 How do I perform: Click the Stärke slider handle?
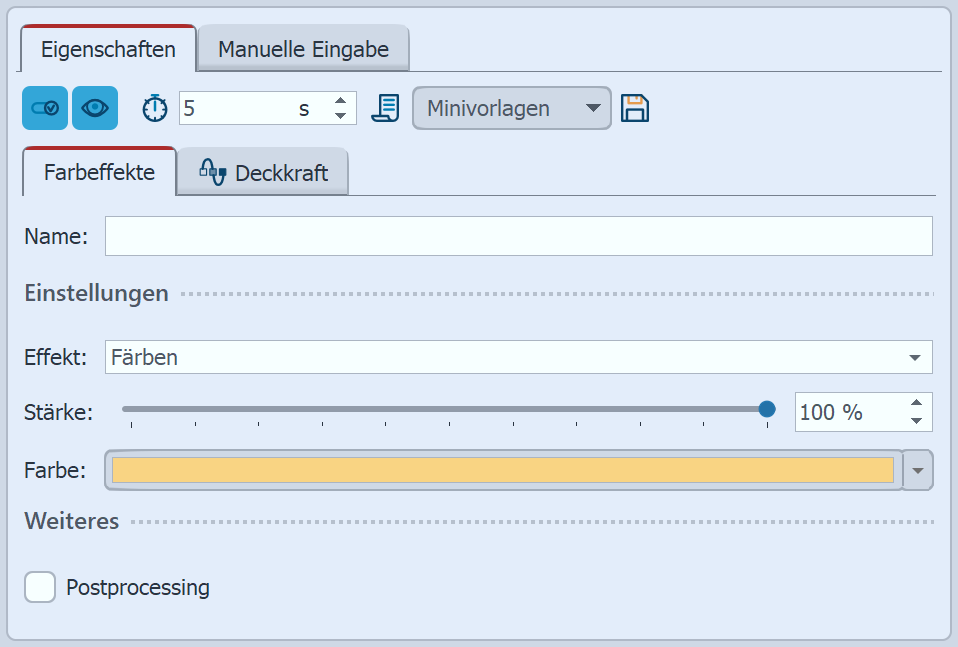click(x=767, y=408)
